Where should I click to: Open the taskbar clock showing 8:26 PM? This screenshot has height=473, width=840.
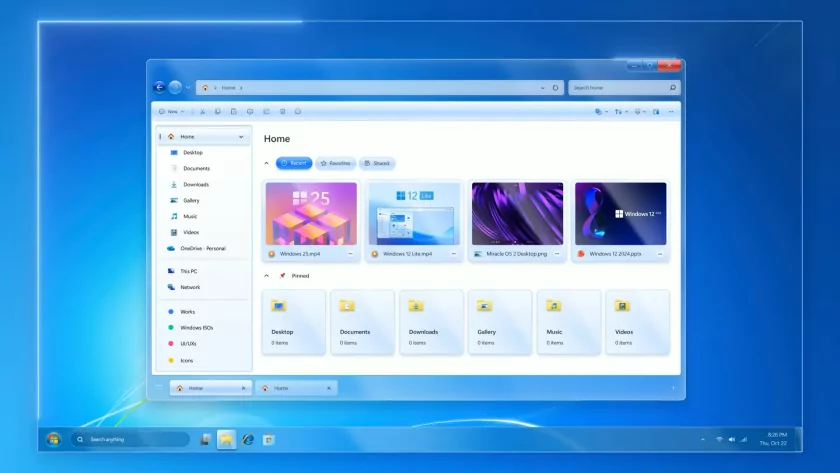(775, 439)
